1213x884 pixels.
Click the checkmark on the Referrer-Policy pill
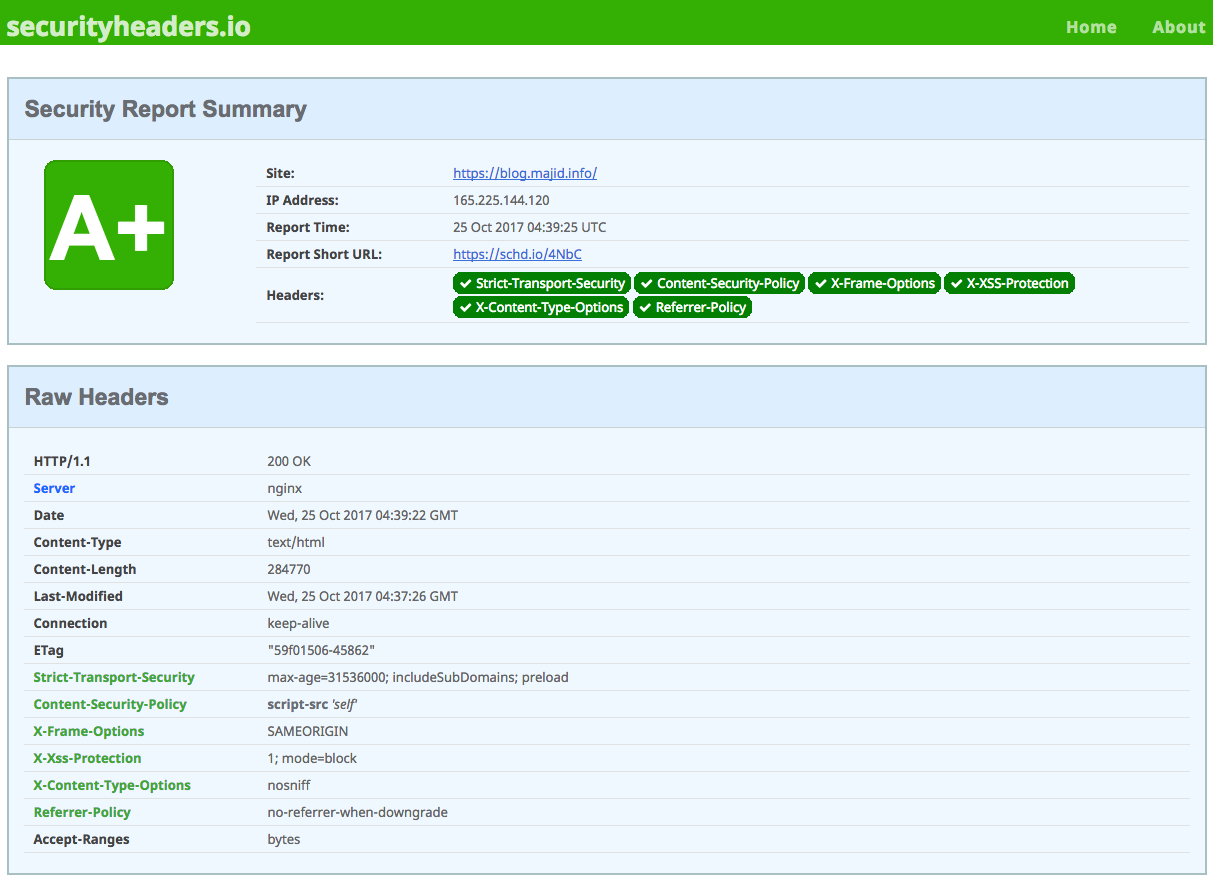(x=644, y=307)
